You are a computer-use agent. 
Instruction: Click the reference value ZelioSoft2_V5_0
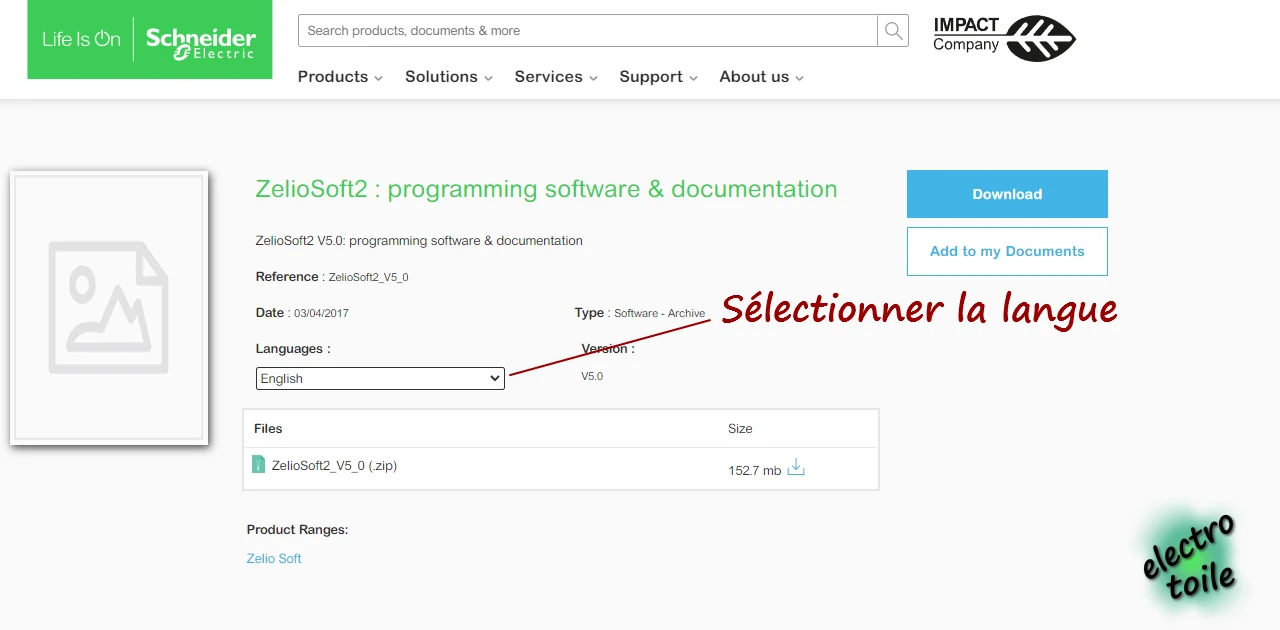point(368,277)
